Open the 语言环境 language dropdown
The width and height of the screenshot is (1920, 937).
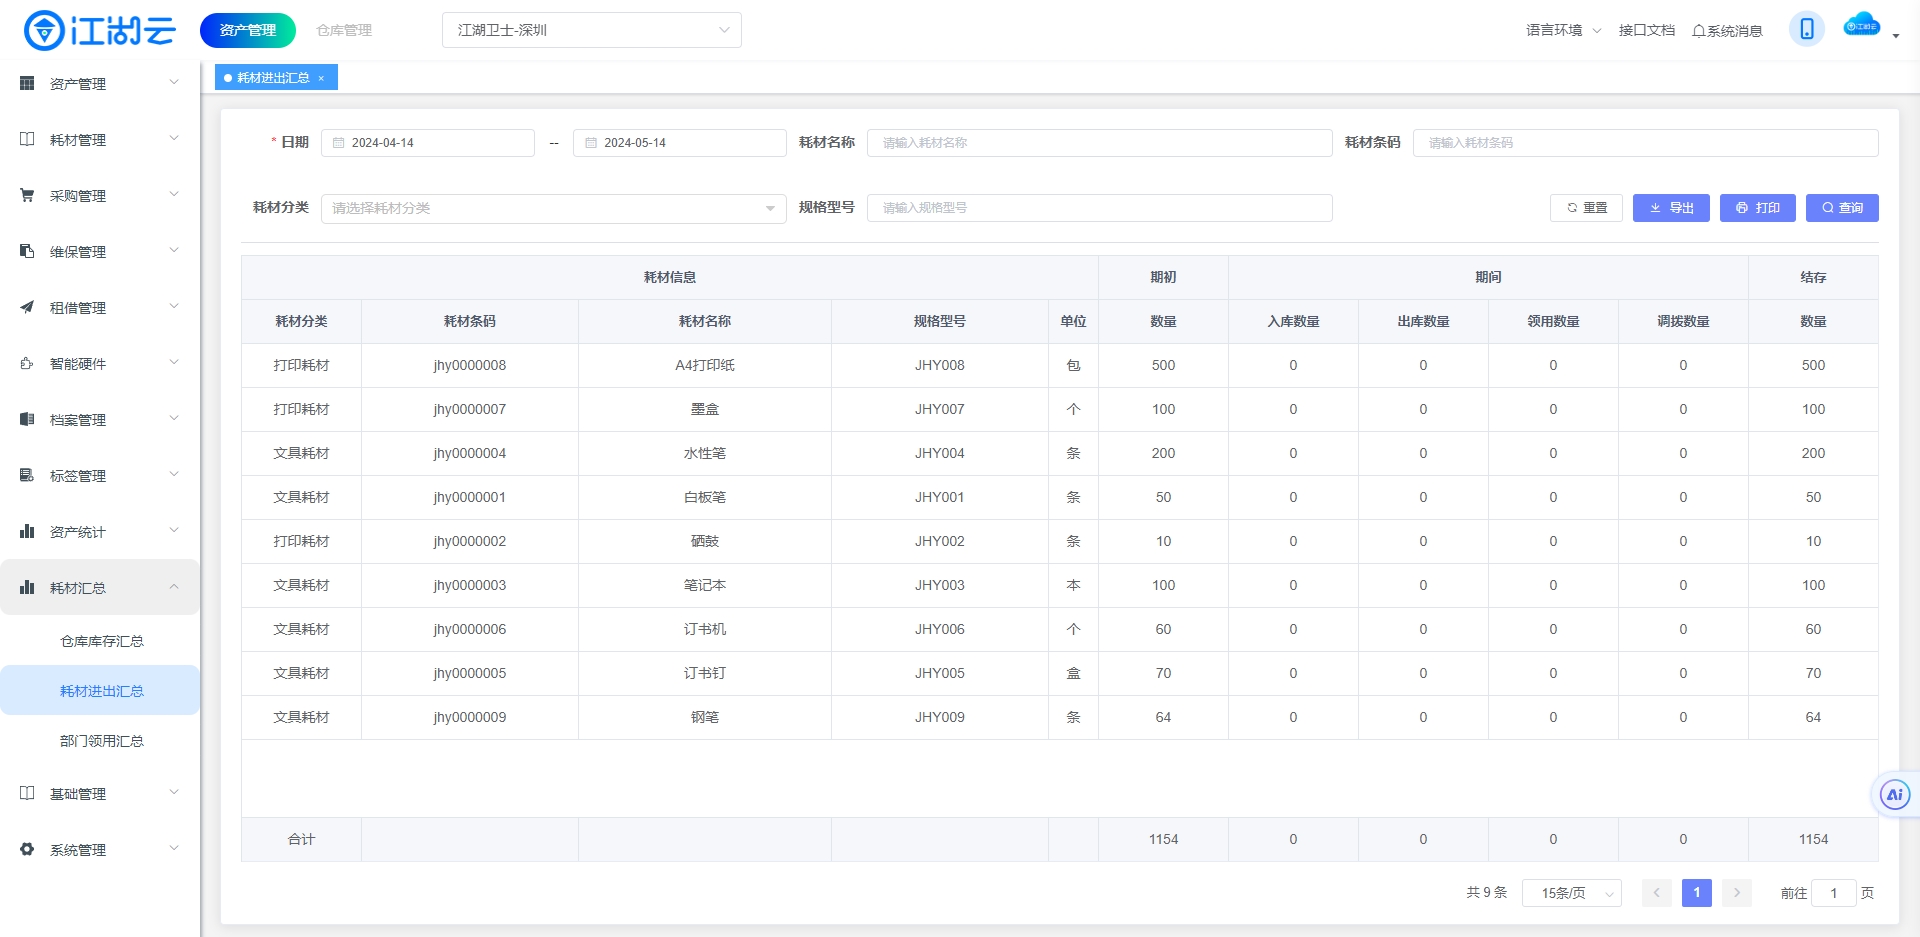pos(1563,30)
